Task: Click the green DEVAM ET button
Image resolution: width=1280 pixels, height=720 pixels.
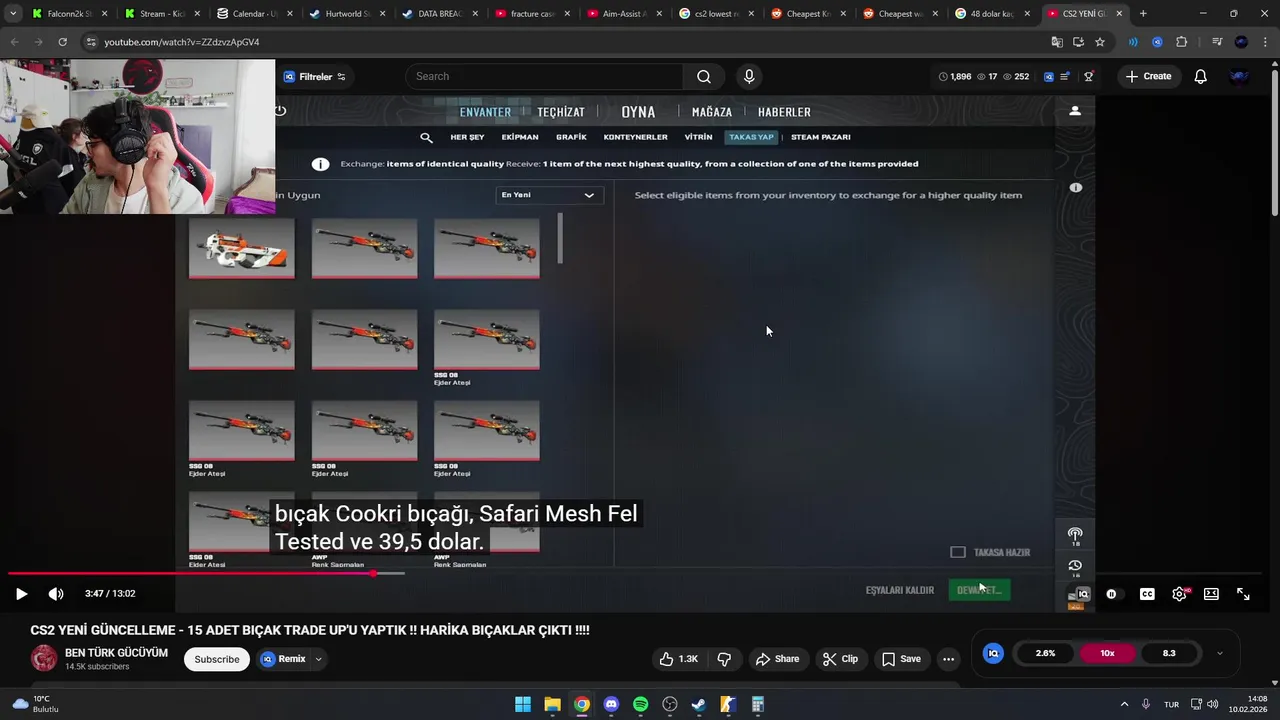Action: (x=979, y=590)
